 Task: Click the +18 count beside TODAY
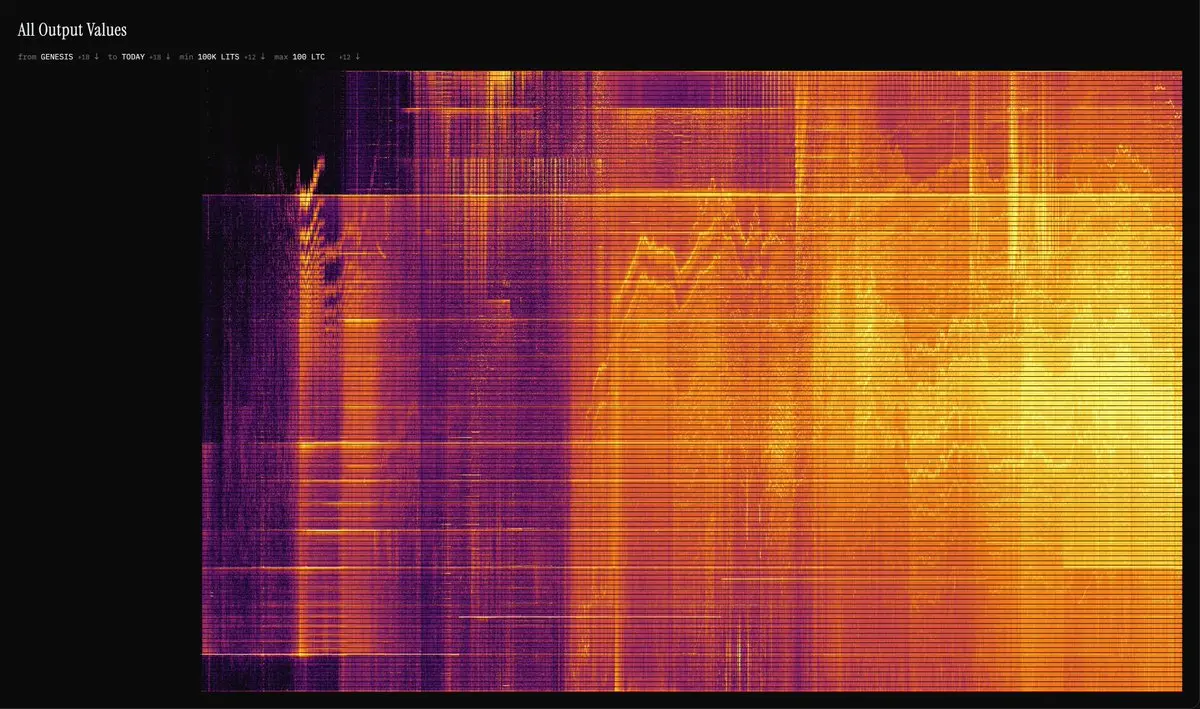coord(155,57)
